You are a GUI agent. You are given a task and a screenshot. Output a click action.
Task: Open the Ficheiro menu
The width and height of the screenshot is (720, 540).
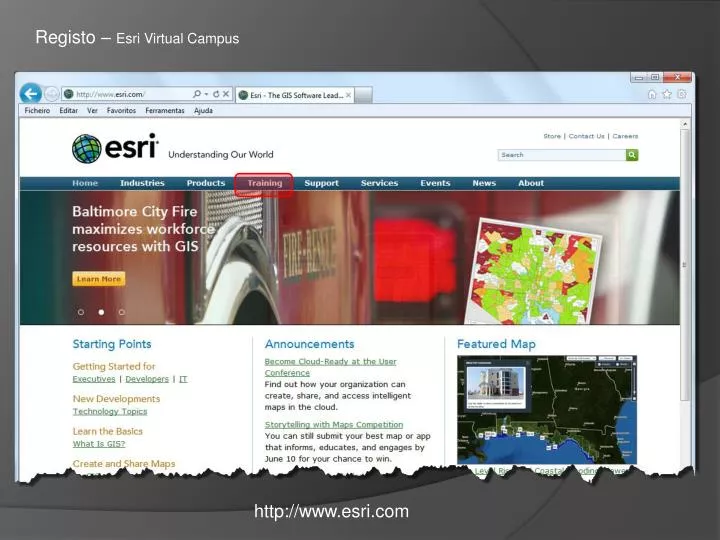(37, 111)
